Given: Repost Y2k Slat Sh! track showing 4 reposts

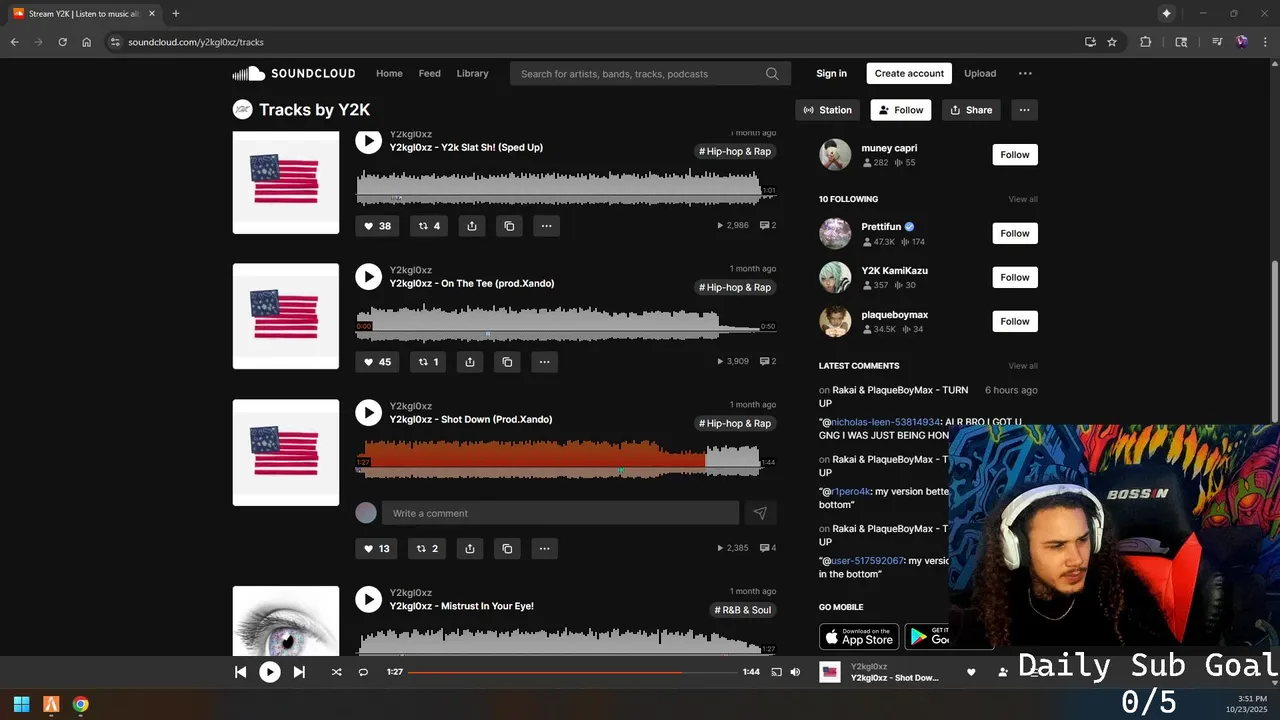Looking at the screenshot, I should [x=429, y=226].
